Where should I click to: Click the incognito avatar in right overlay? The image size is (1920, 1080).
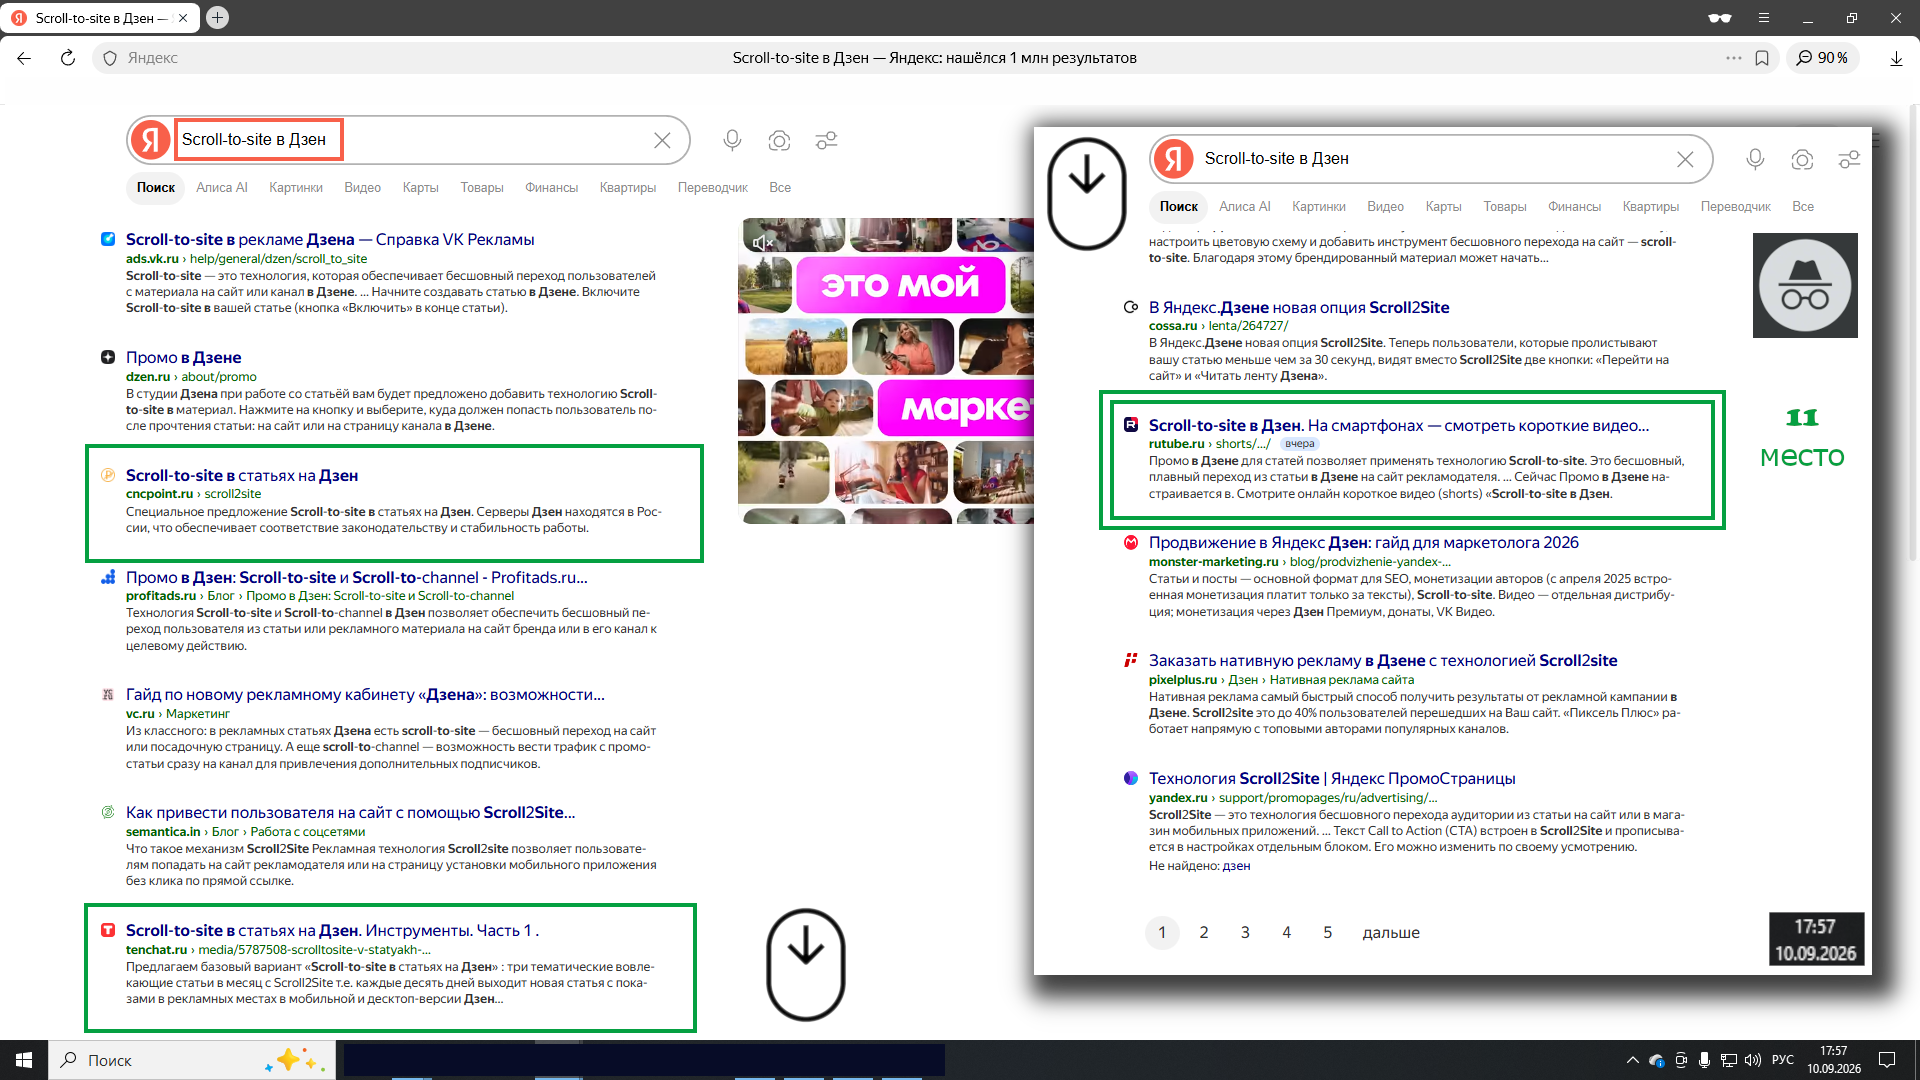1805,285
